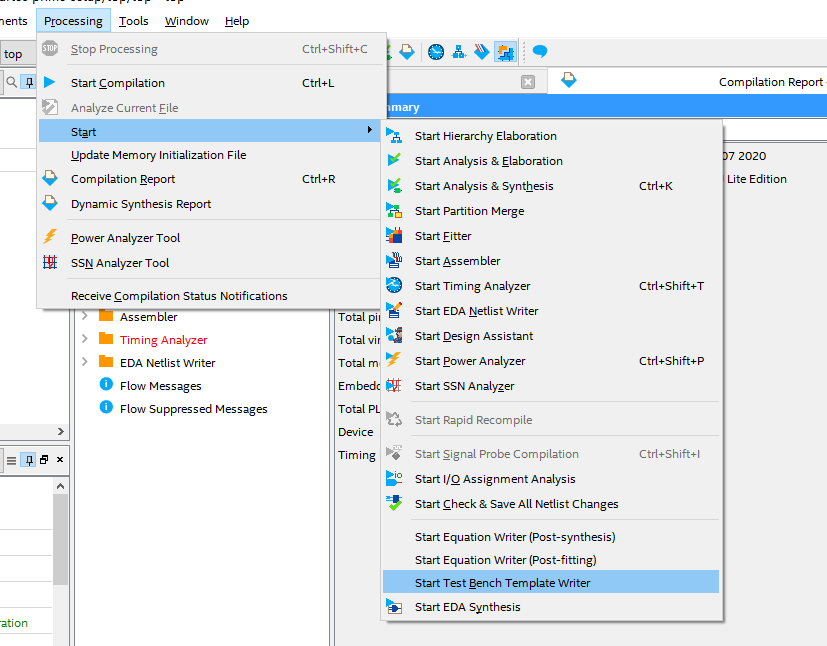Open the Help menu
Viewport: 827px width, 646px height.
click(237, 21)
